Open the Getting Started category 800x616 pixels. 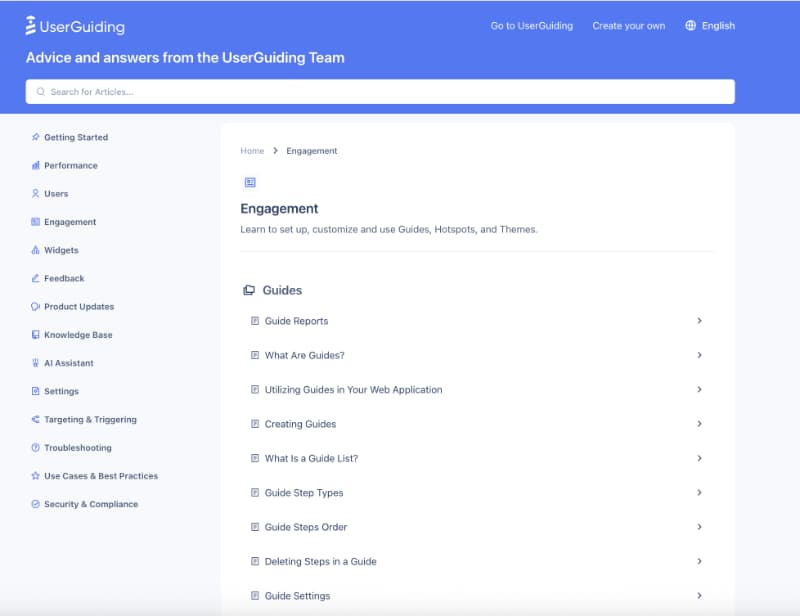pyautogui.click(x=76, y=137)
